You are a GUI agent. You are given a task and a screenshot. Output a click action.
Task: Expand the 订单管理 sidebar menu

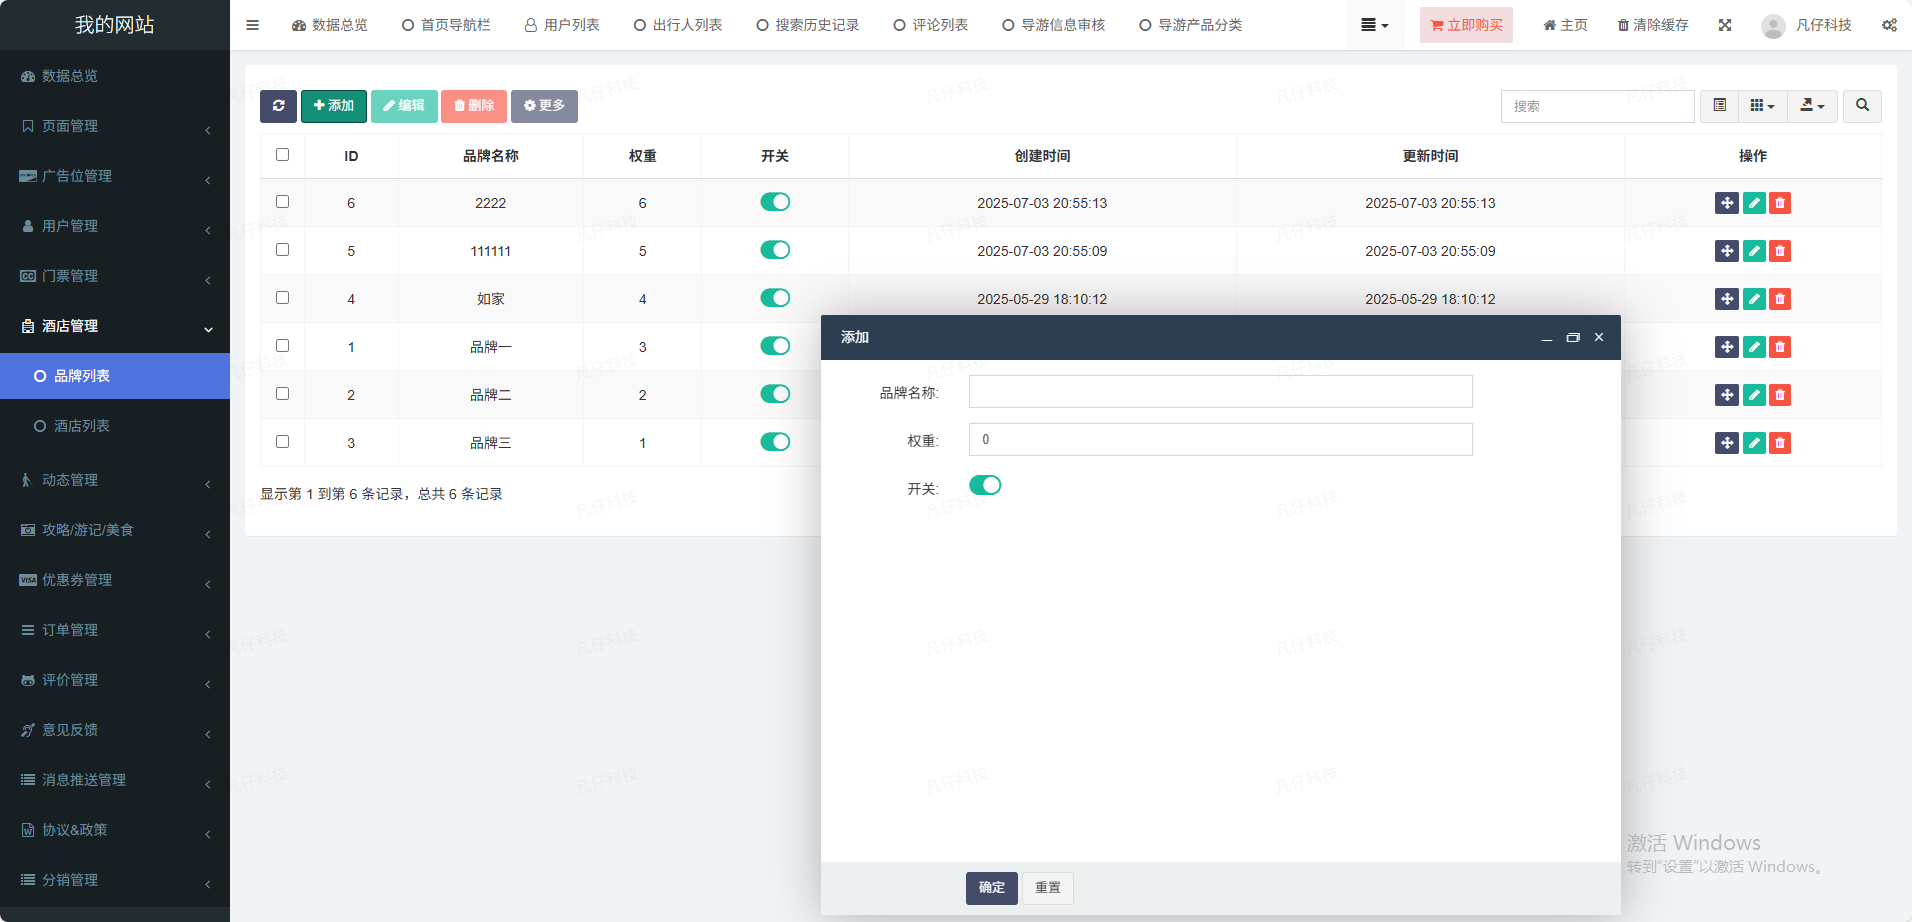click(x=115, y=630)
